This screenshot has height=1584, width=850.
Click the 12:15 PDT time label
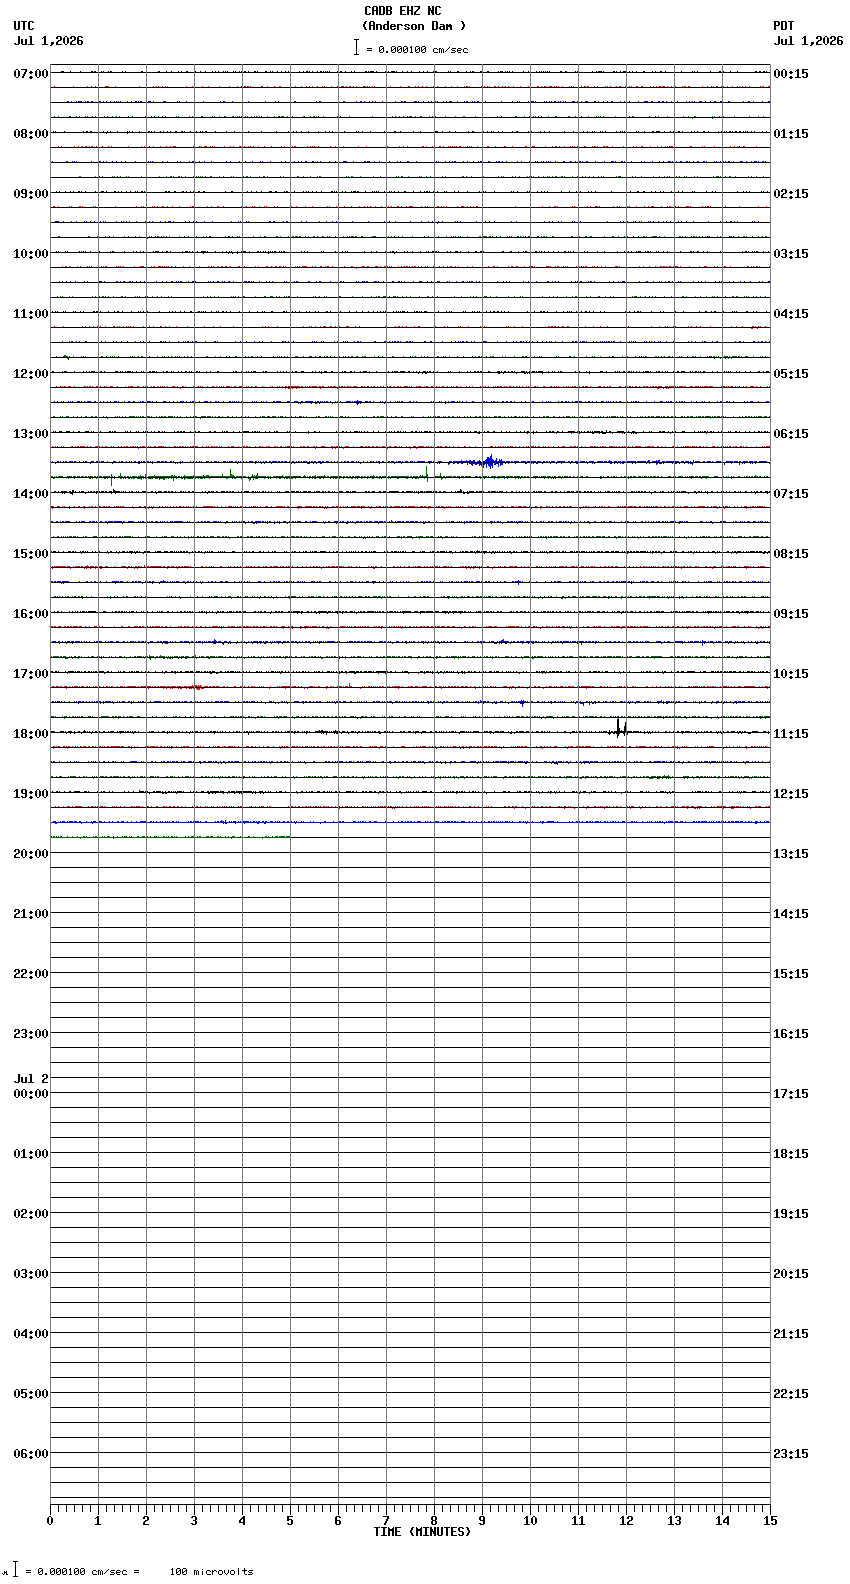[791, 794]
